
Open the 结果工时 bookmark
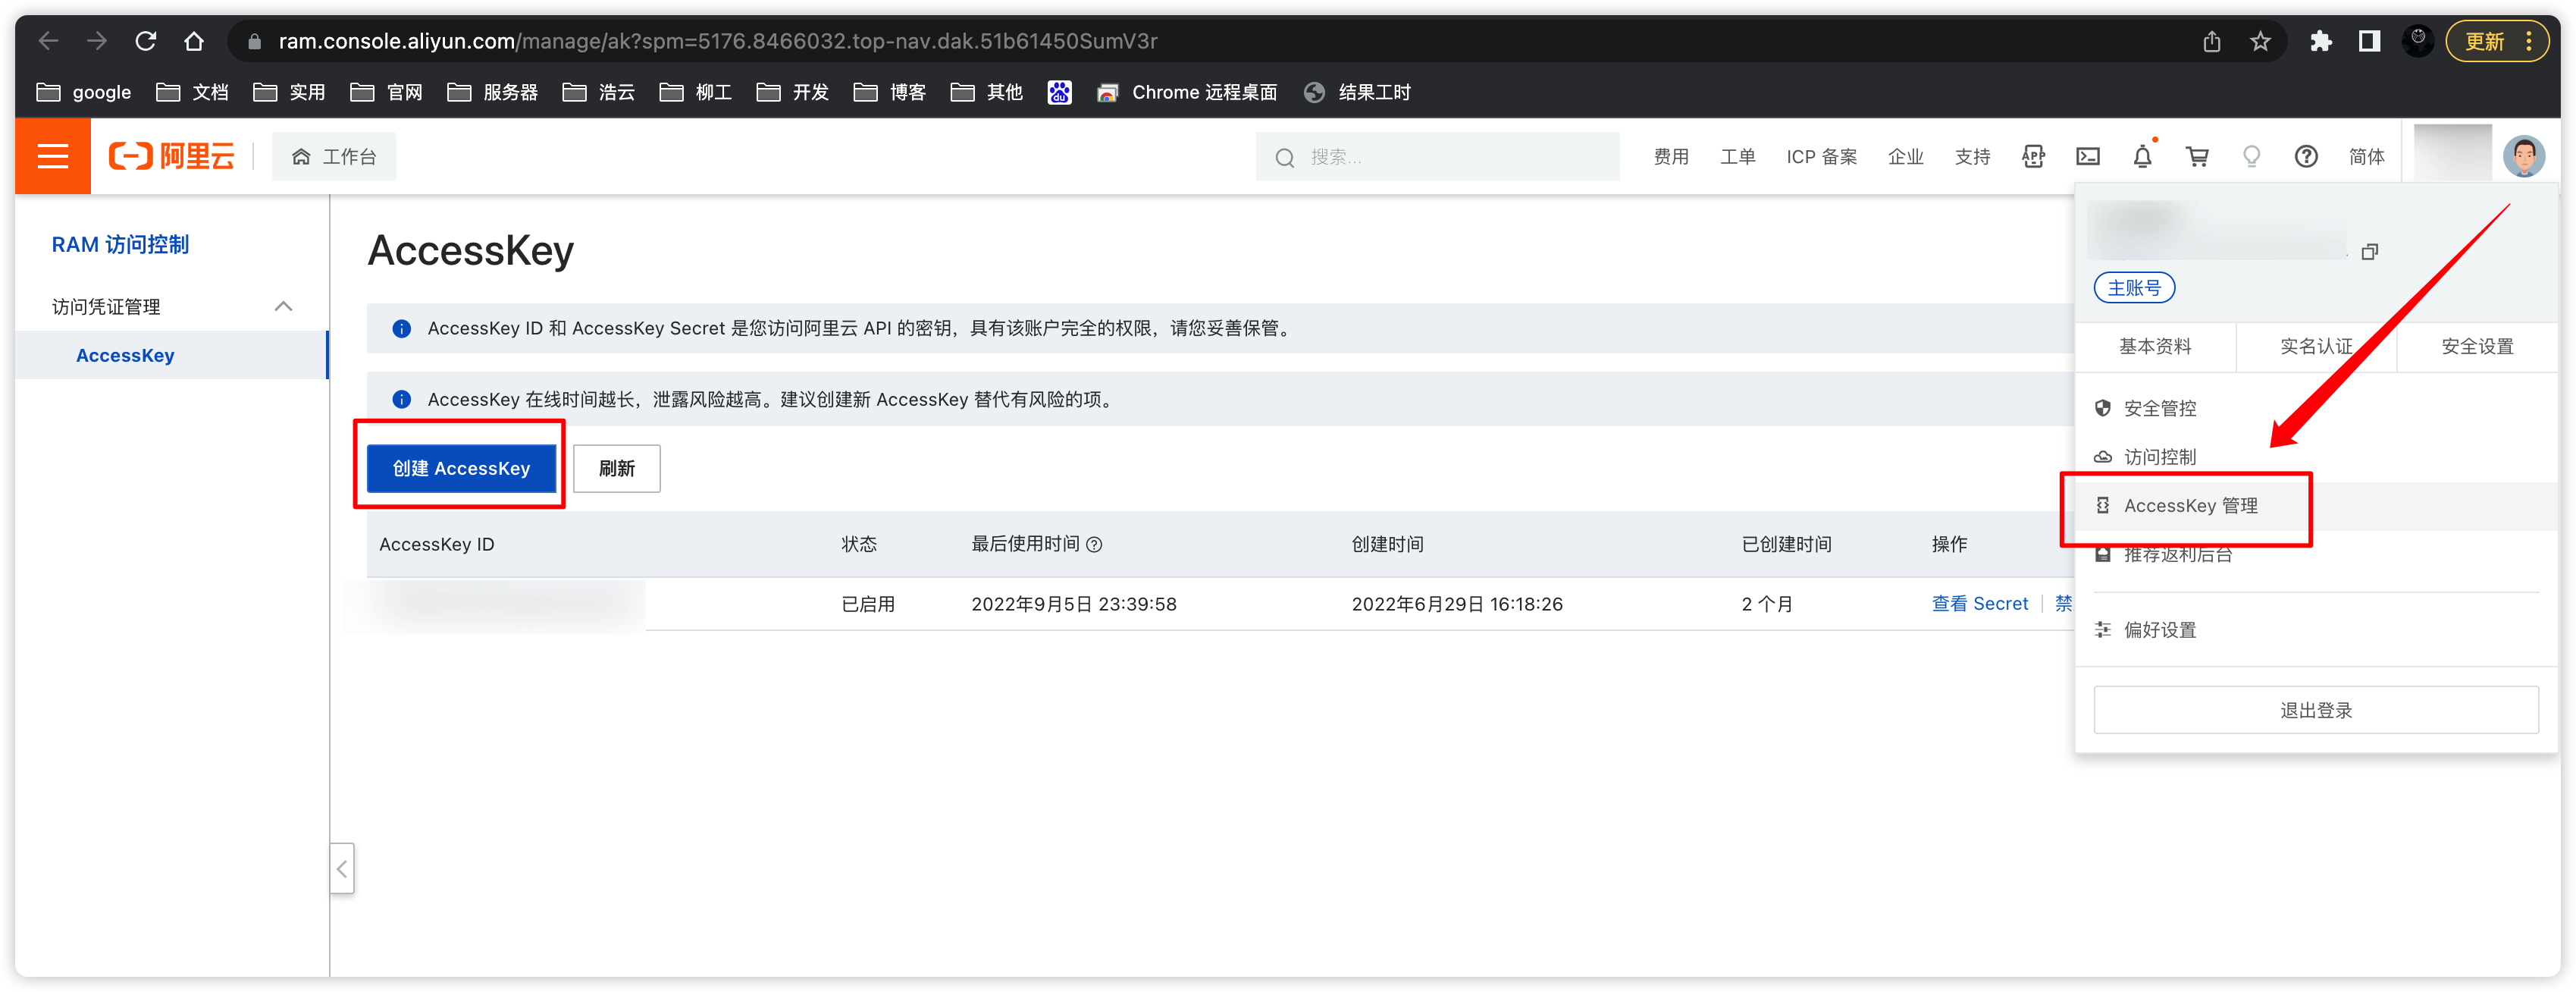point(1358,92)
